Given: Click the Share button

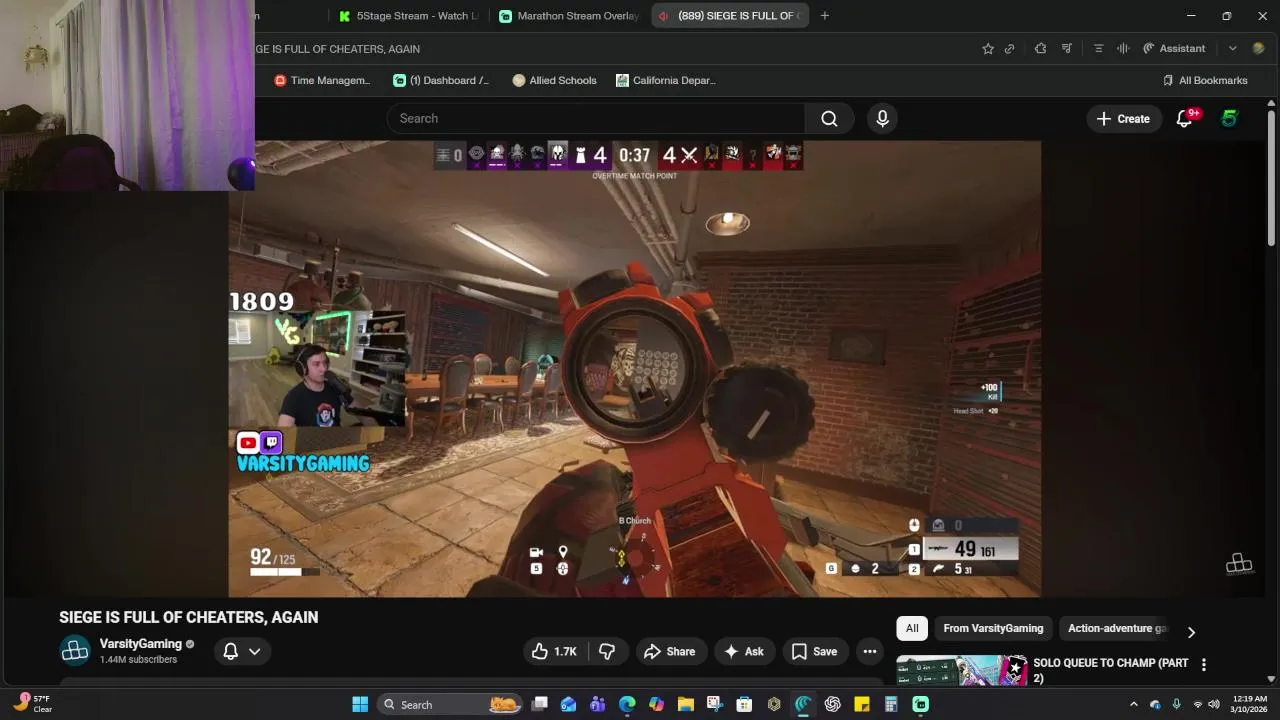Looking at the screenshot, I should click(669, 651).
